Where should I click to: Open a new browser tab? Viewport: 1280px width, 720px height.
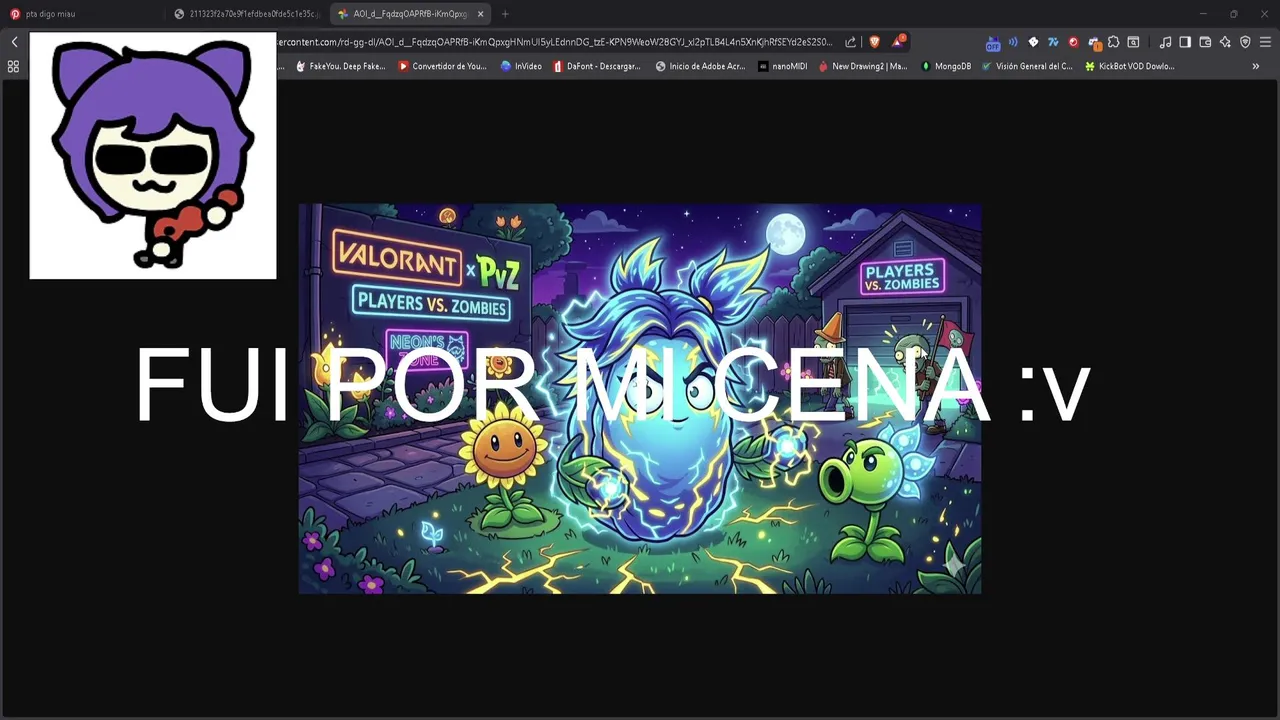(505, 14)
